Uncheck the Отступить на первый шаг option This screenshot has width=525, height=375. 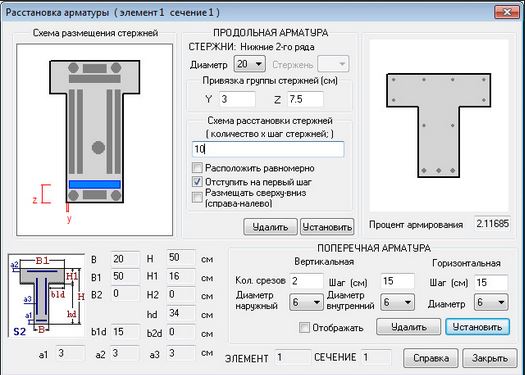coord(198,182)
